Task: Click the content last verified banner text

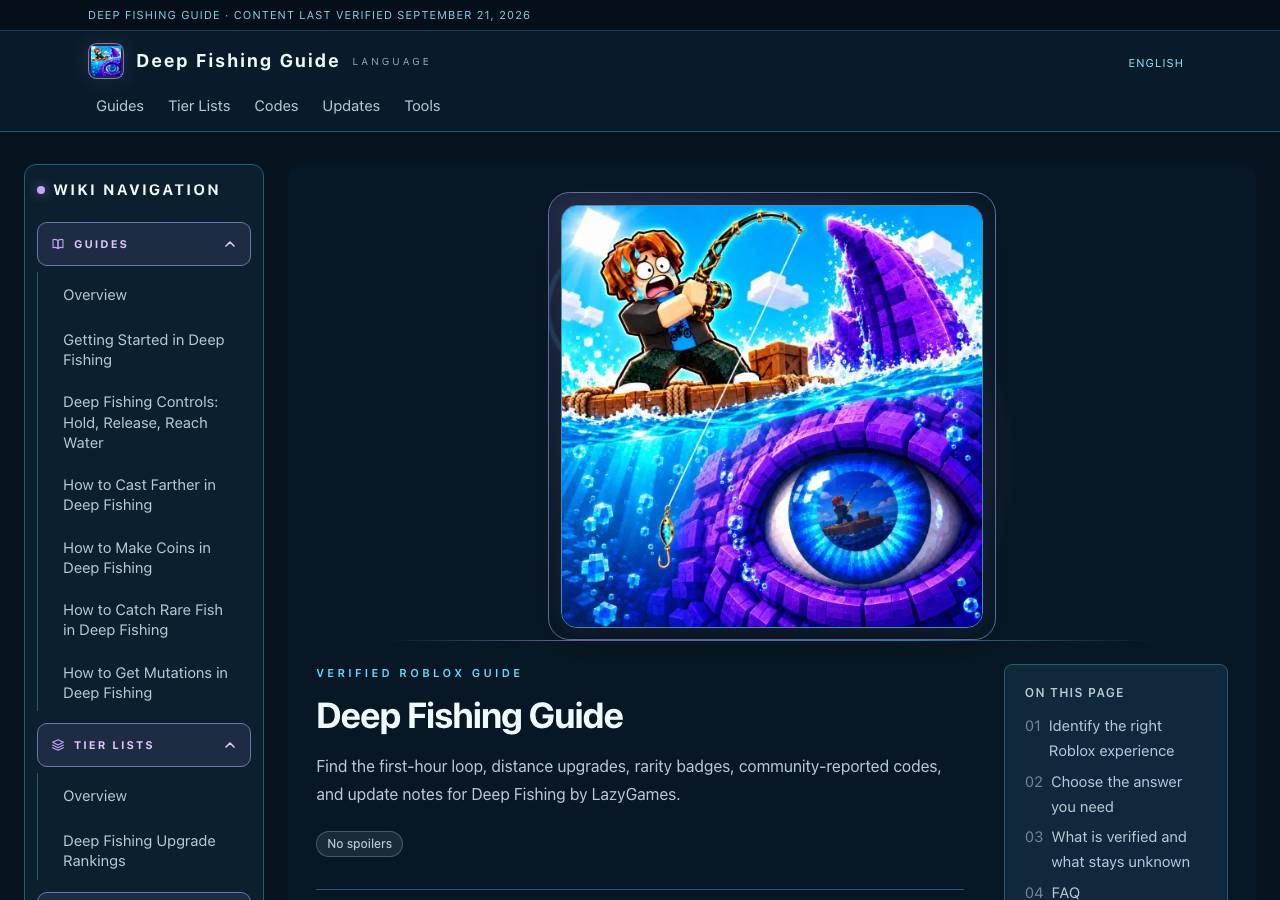Action: pos(309,15)
